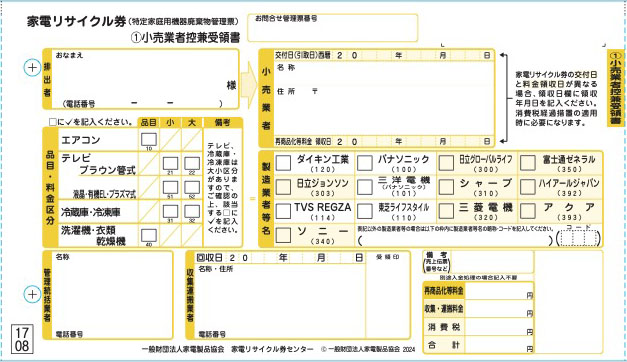627x362 pixels.
Task: Click the 収集運搬業者 電話番号 field
Action: coord(280,334)
